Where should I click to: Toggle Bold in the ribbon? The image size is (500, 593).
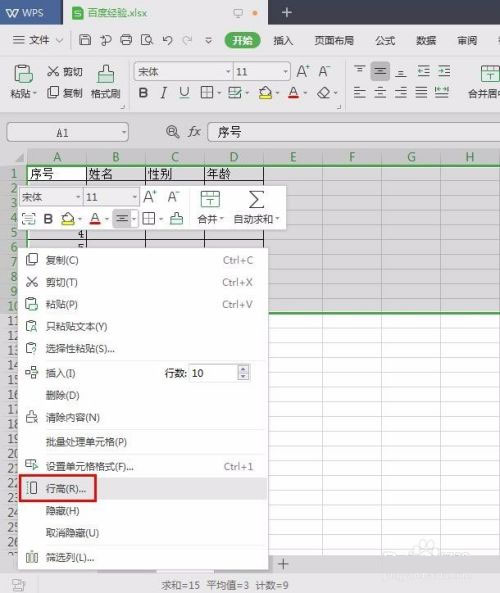coord(143,93)
